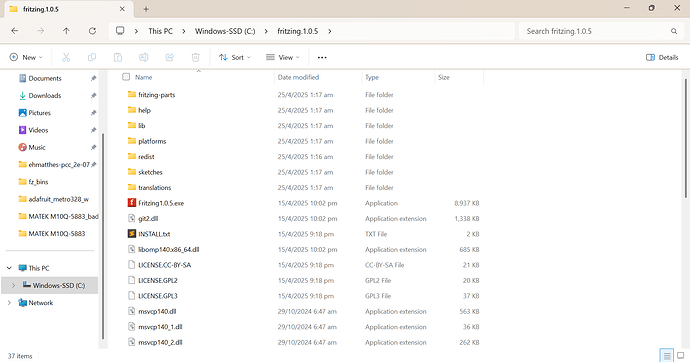Image resolution: width=690 pixels, height=362 pixels.
Task: Expand the chevron after Windows-SSD (C:) breadcrumb
Action: [x=266, y=31]
